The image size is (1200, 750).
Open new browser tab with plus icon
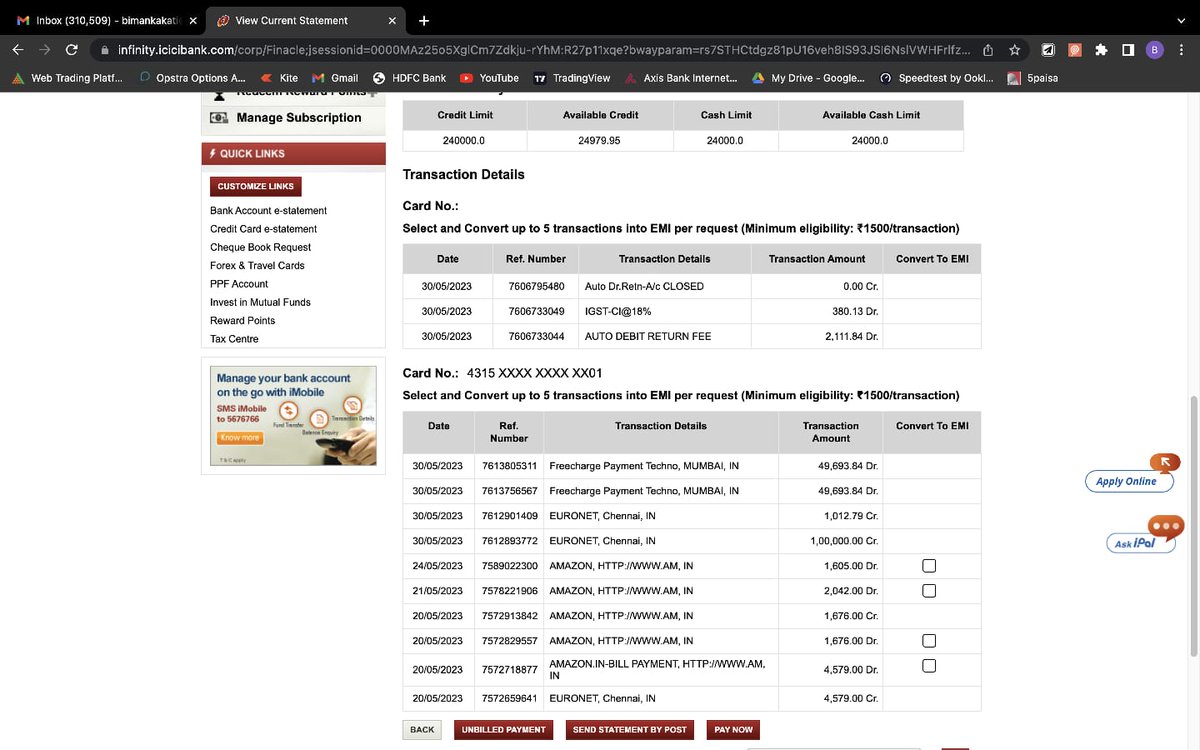[423, 20]
